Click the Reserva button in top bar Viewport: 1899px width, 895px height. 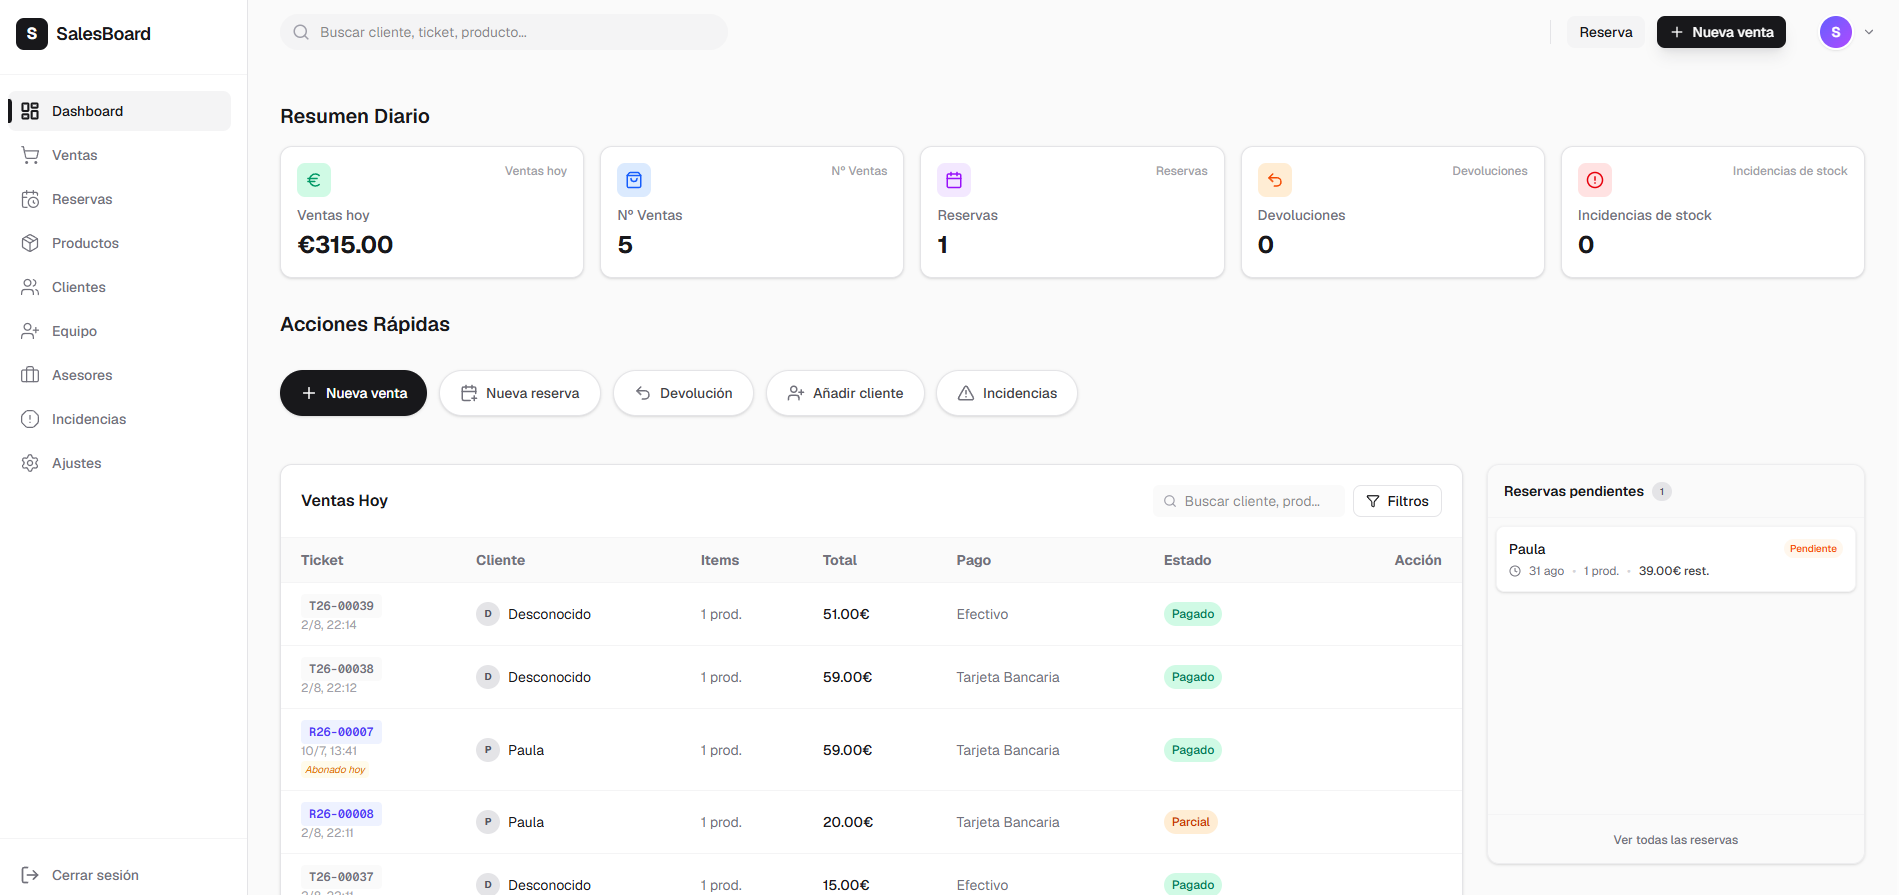point(1606,32)
